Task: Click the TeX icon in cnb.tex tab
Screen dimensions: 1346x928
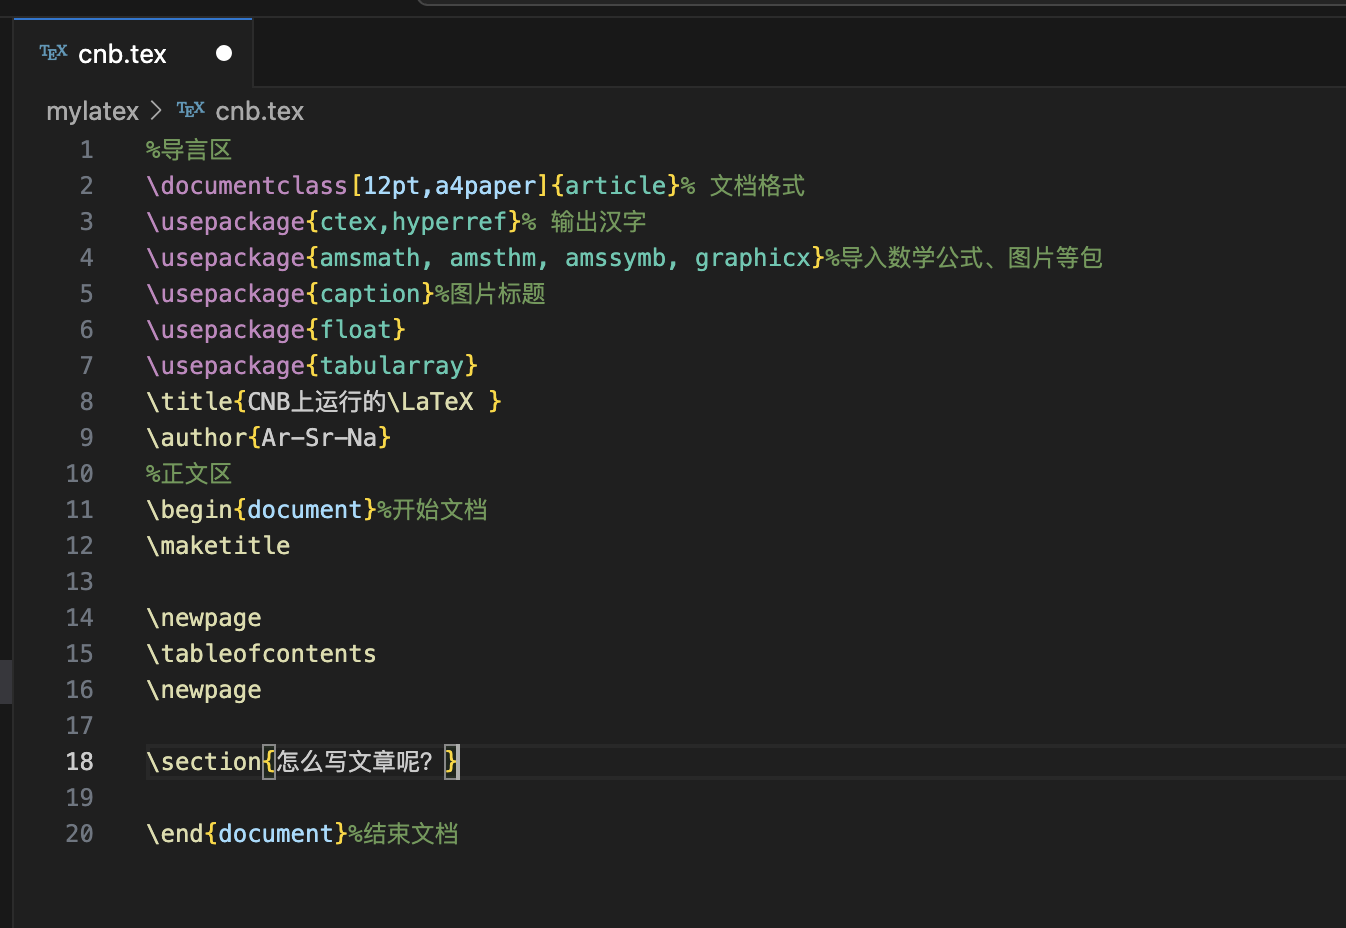Action: point(53,52)
